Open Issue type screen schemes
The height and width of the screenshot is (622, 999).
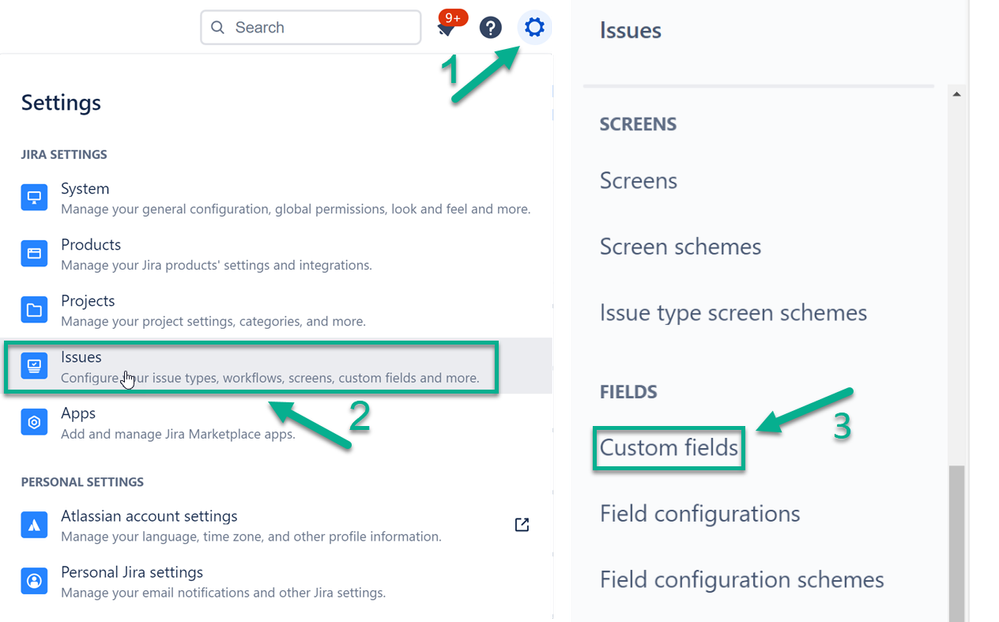[x=733, y=313]
